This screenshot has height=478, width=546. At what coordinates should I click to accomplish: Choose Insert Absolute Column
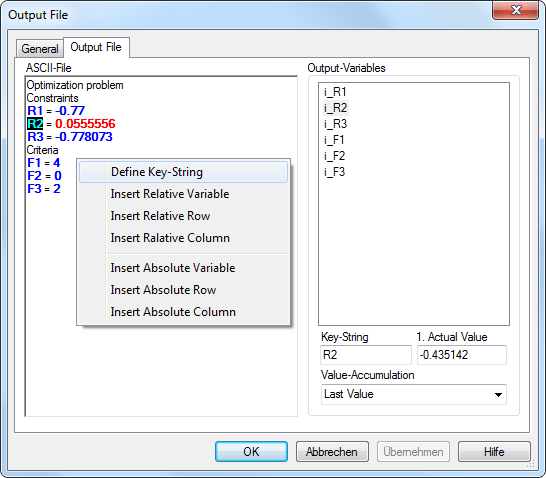[183, 312]
